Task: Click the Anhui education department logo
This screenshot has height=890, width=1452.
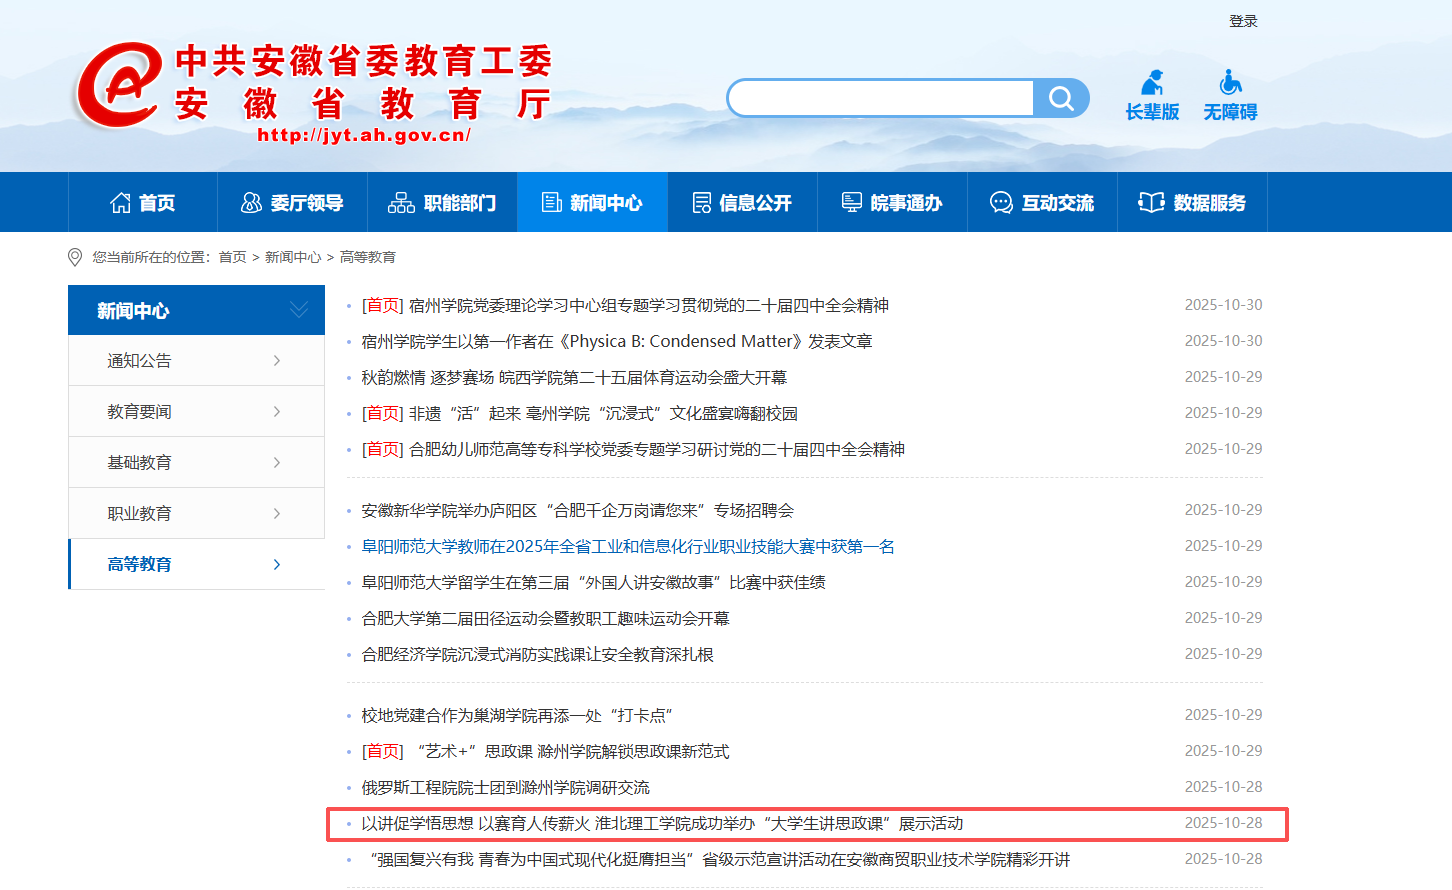Action: (x=120, y=85)
